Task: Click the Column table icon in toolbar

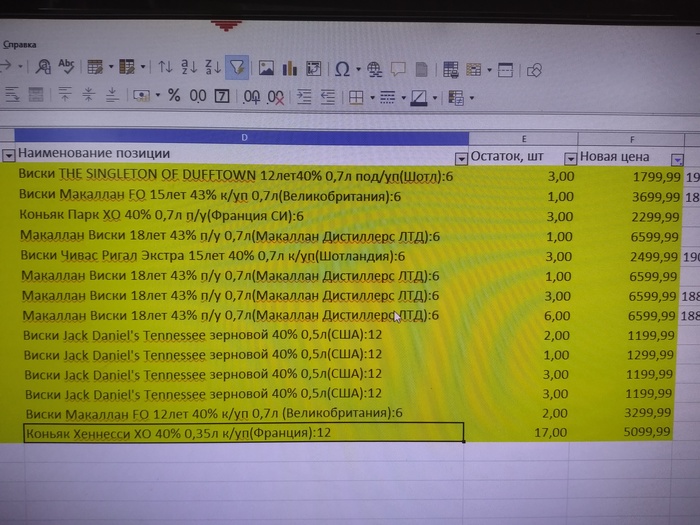Action: coord(127,67)
